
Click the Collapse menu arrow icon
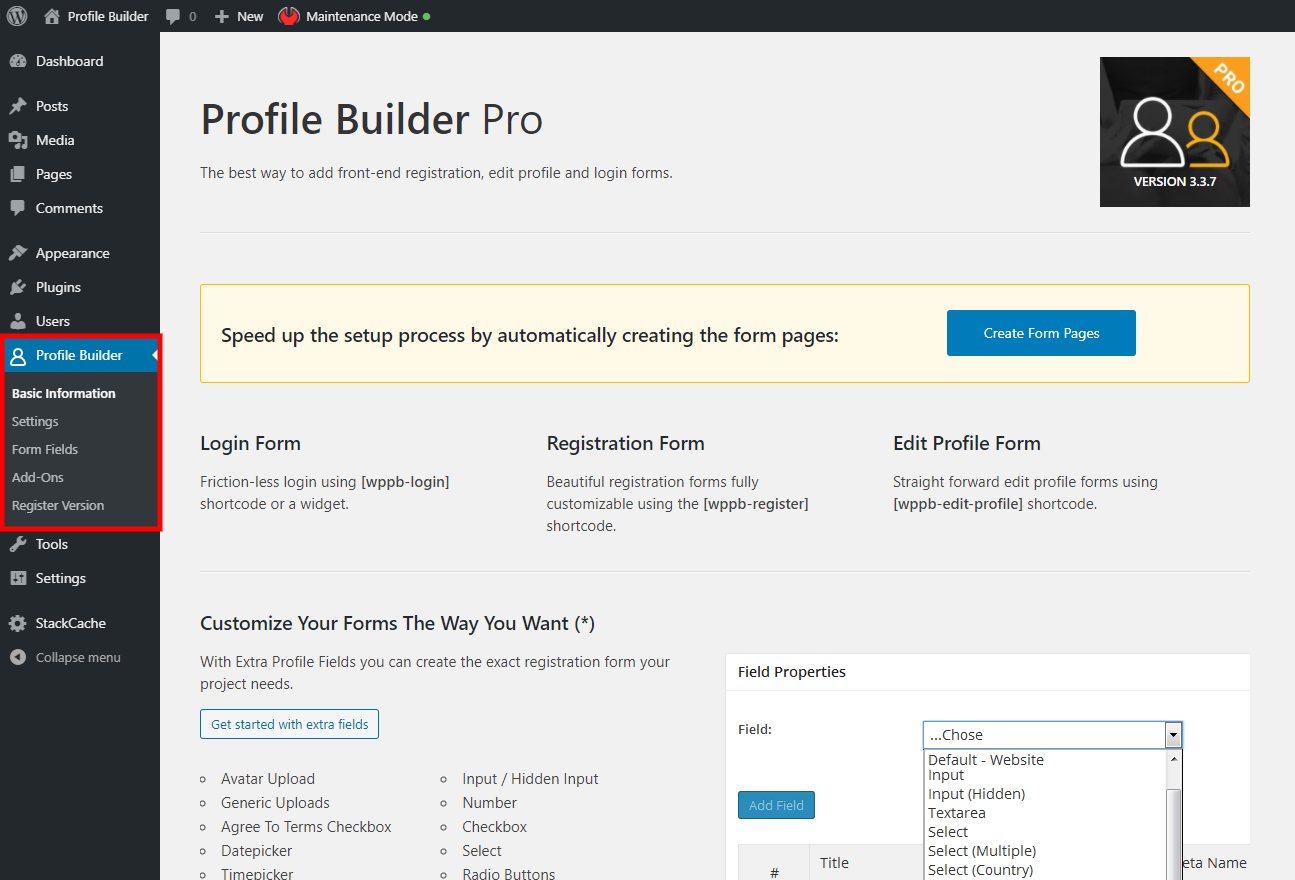[18, 657]
